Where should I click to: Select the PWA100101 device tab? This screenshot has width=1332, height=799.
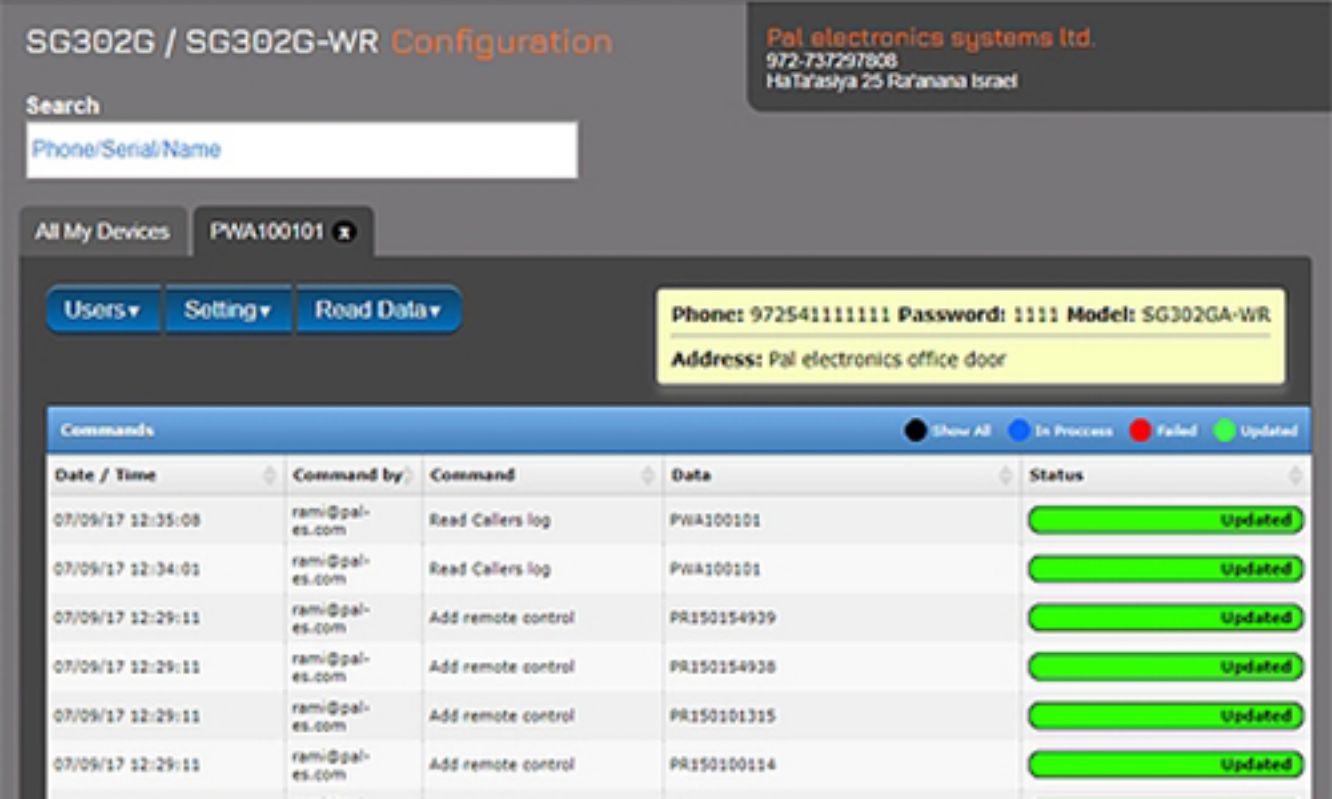tap(266, 232)
